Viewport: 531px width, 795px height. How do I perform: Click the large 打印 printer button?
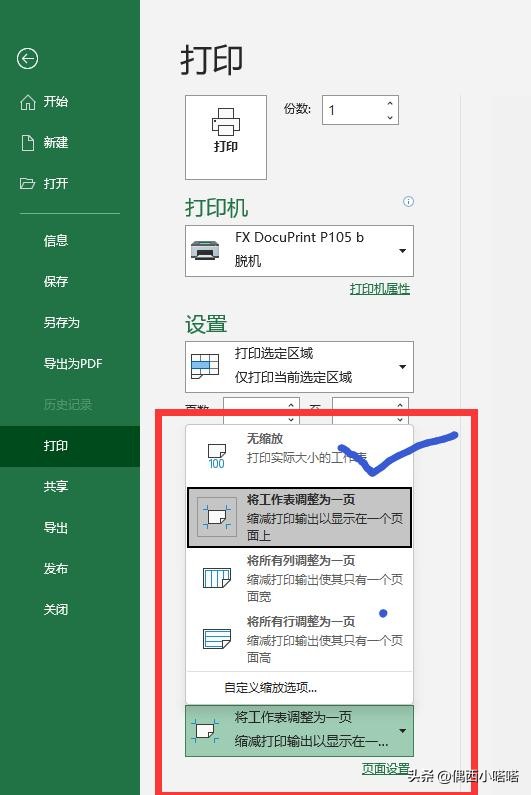tap(226, 137)
